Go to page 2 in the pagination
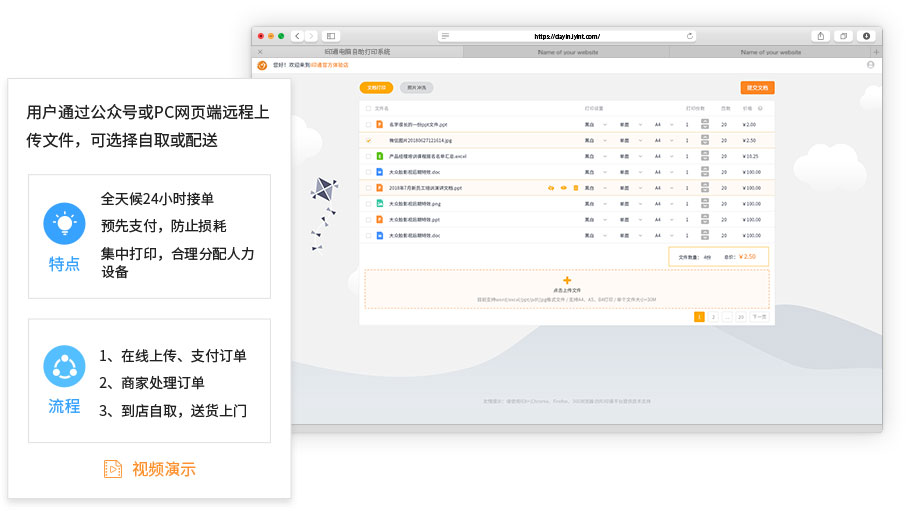Screen dimensions: 910x511 [713, 317]
